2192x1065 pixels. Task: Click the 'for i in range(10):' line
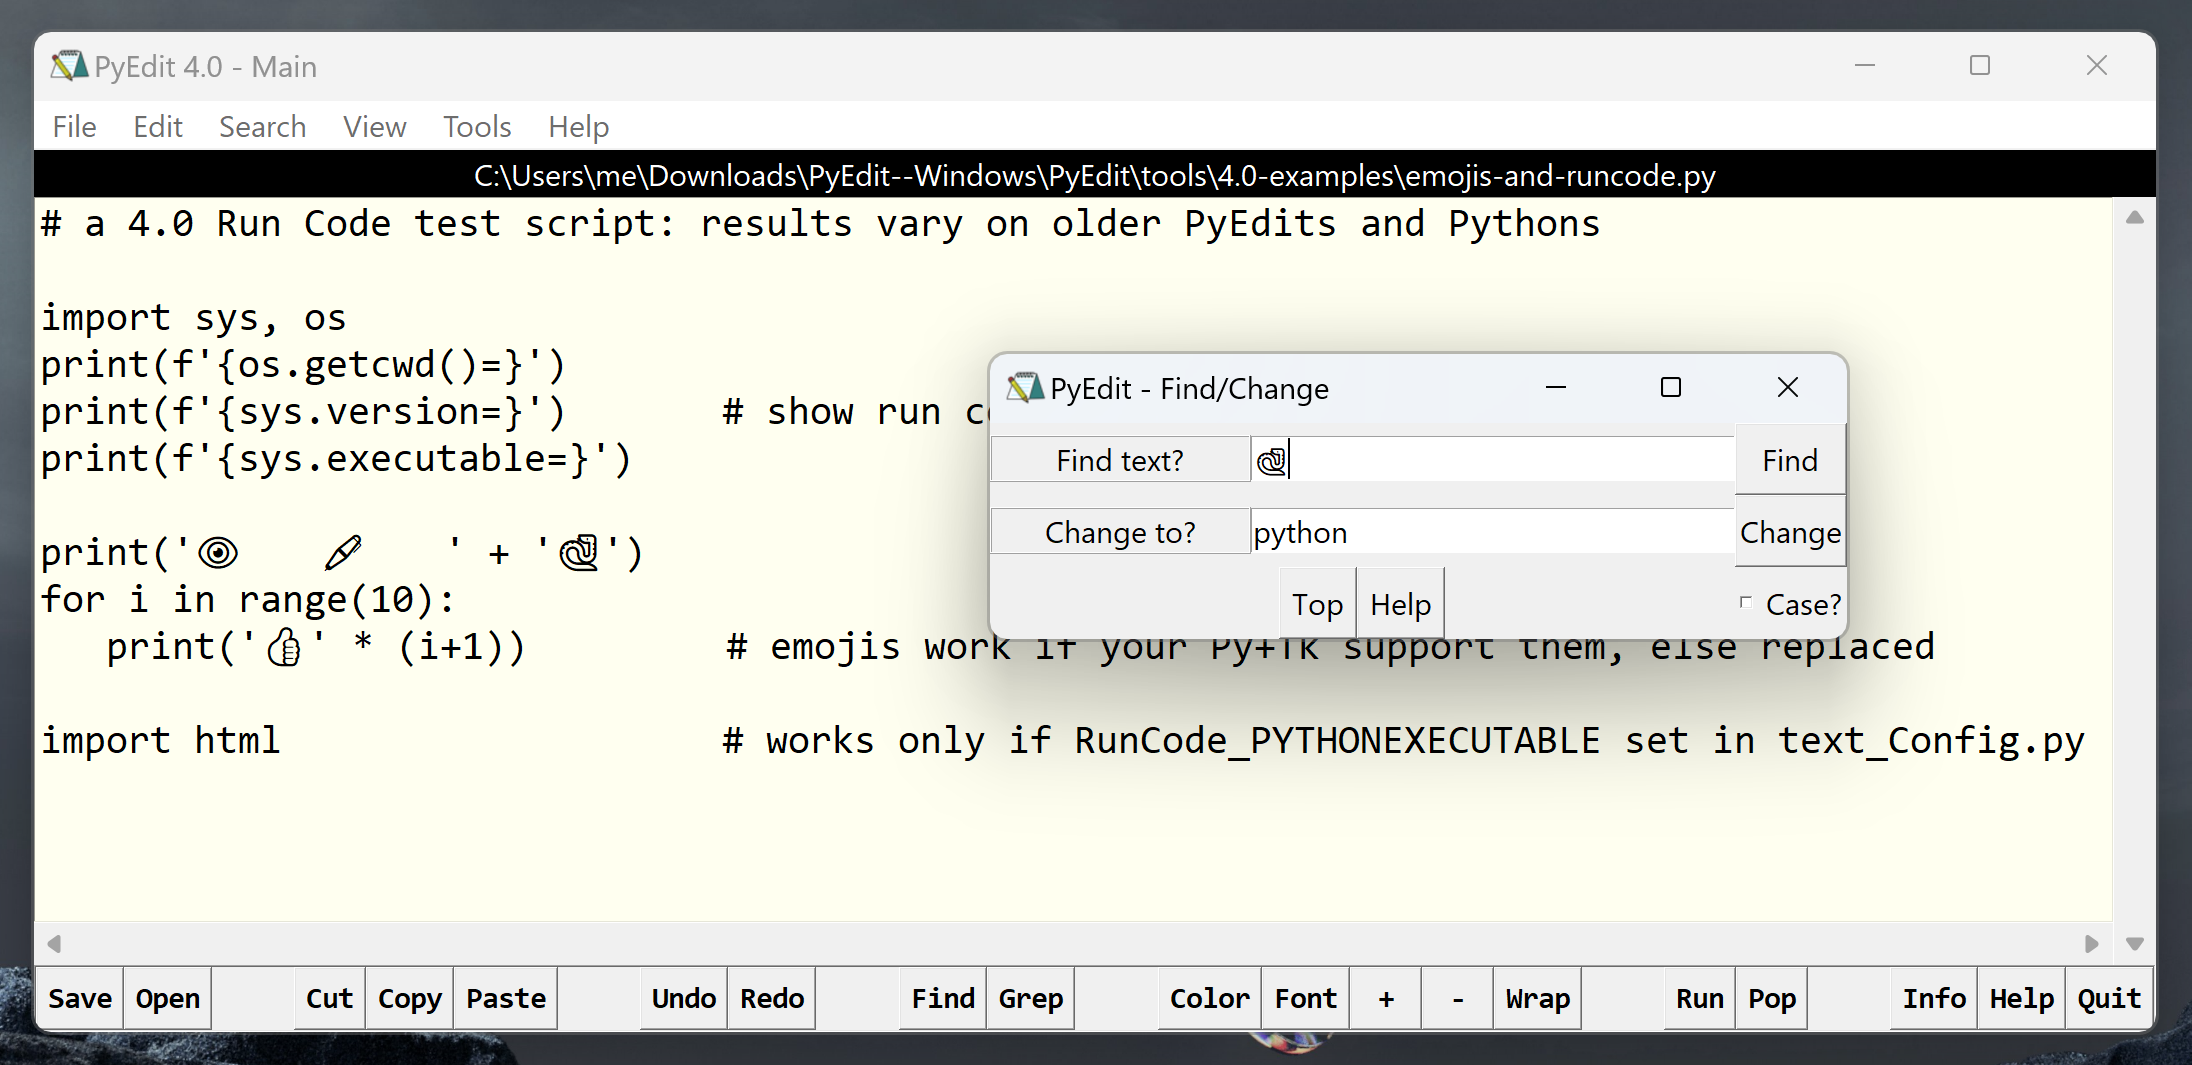[x=248, y=599]
